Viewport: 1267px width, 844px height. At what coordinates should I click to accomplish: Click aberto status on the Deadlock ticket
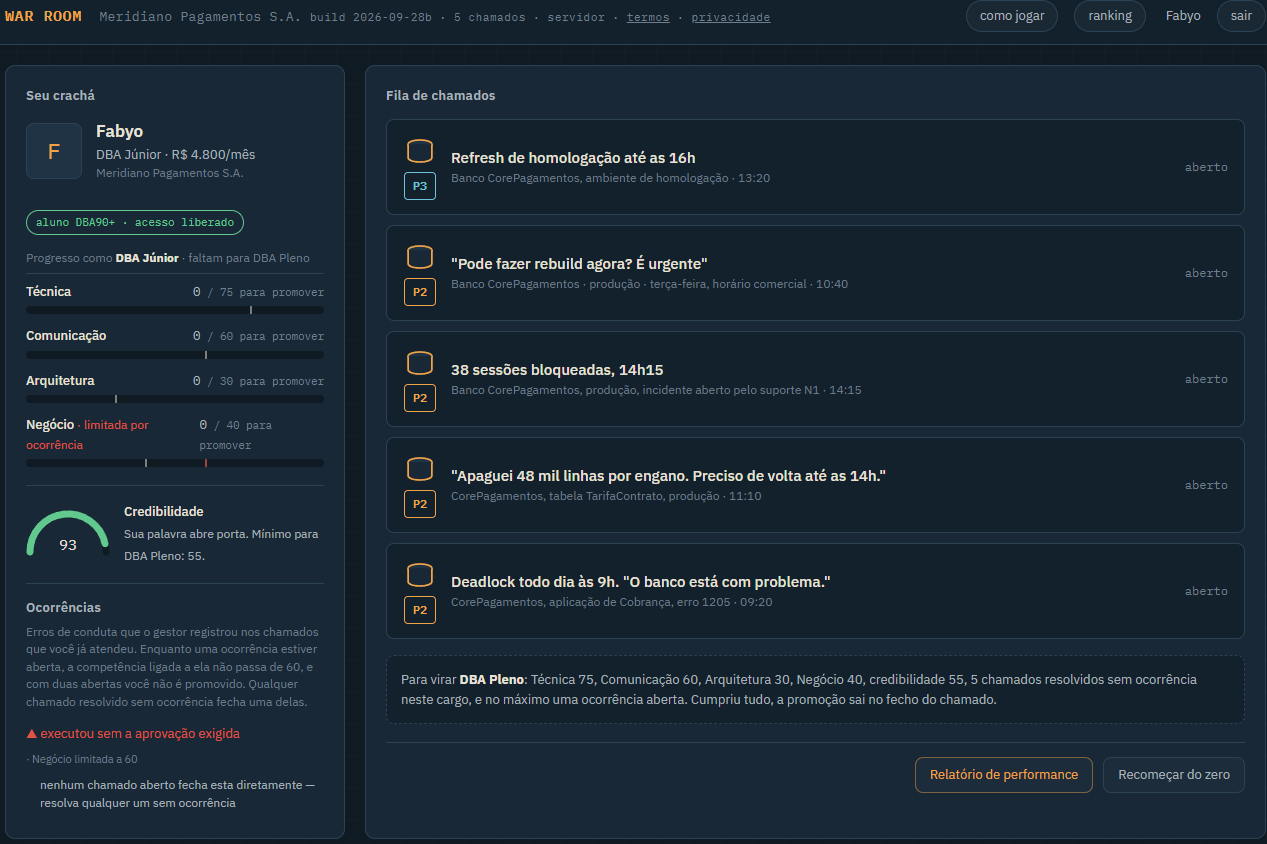pyautogui.click(x=1206, y=591)
